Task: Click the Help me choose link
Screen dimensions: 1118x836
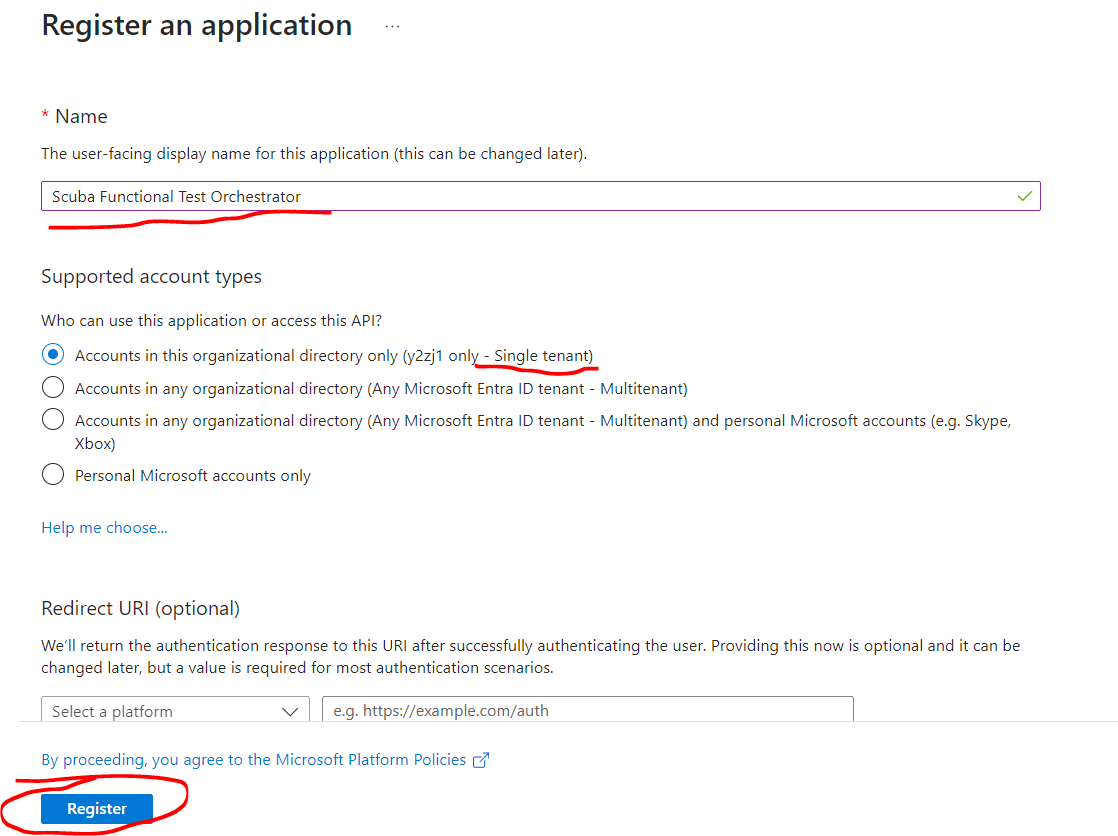Action: (x=104, y=527)
